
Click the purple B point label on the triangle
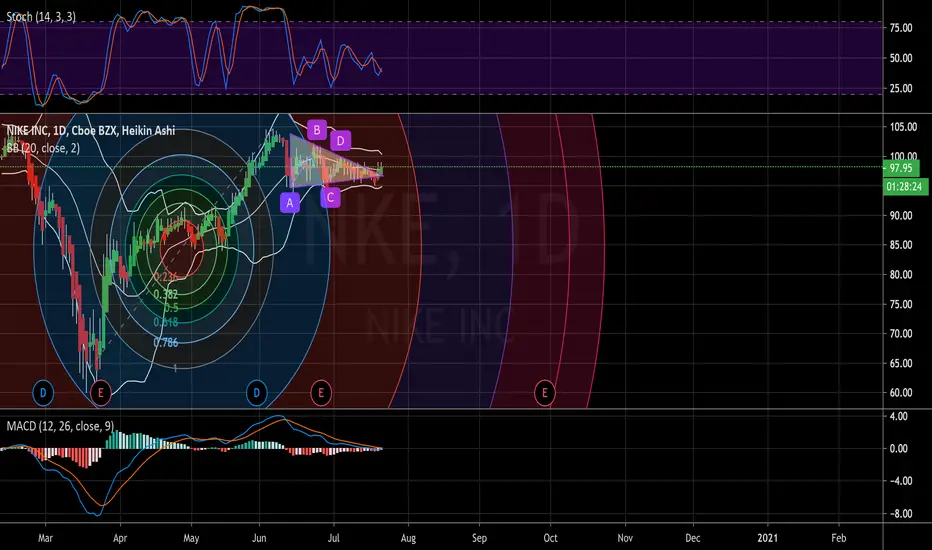(317, 130)
